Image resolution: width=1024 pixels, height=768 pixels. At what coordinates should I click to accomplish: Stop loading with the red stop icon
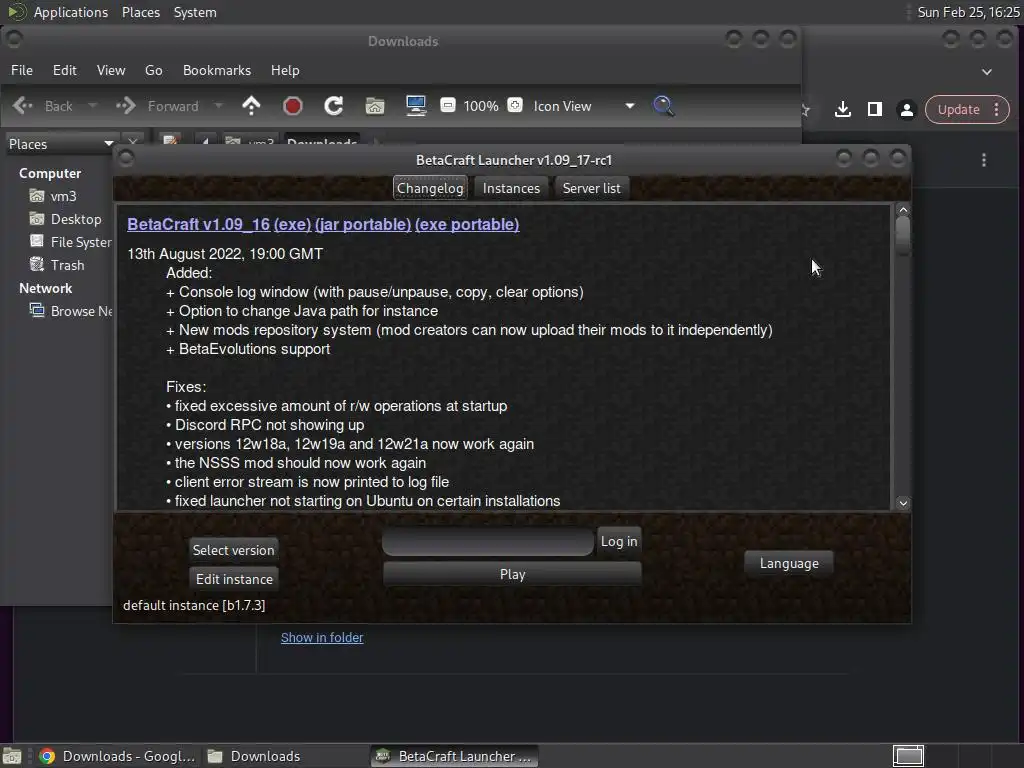tap(293, 106)
